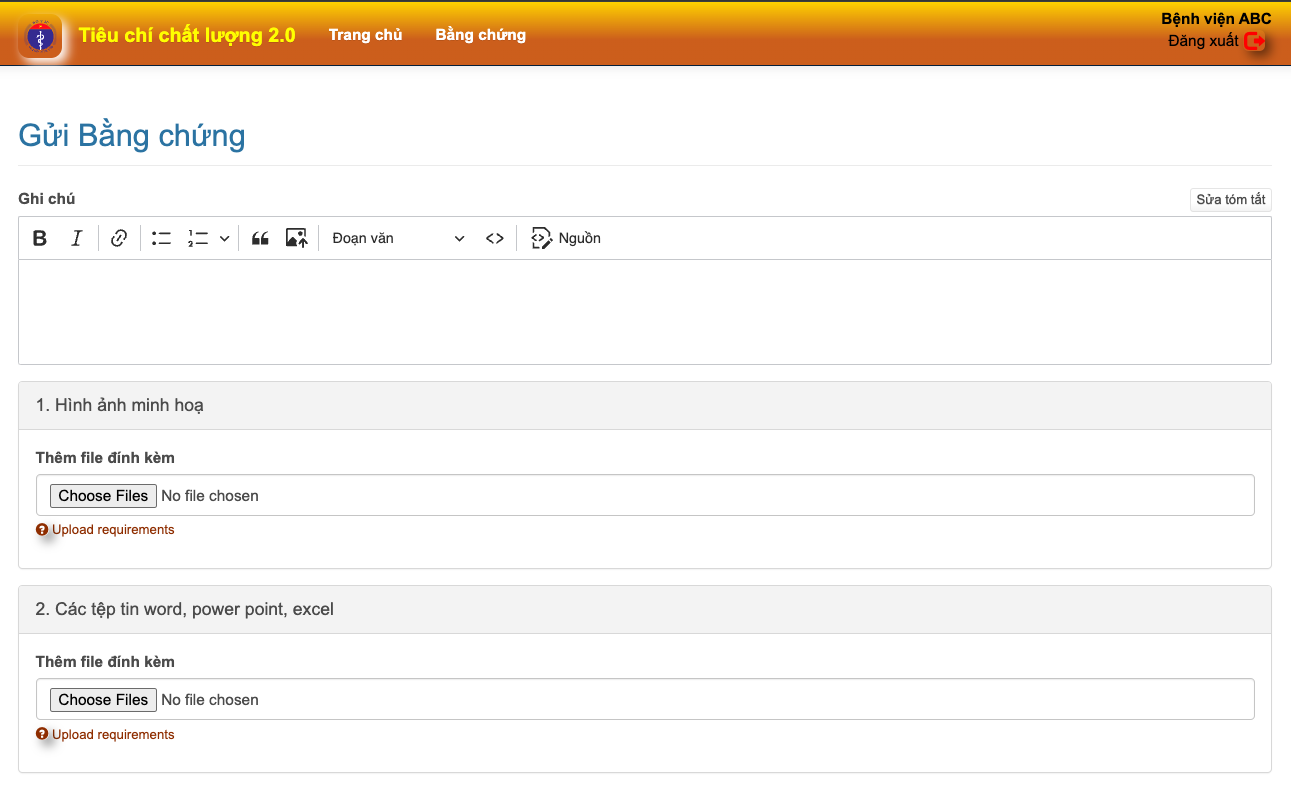Click the Ministry of Health logo icon
The image size is (1291, 787).
click(x=40, y=38)
